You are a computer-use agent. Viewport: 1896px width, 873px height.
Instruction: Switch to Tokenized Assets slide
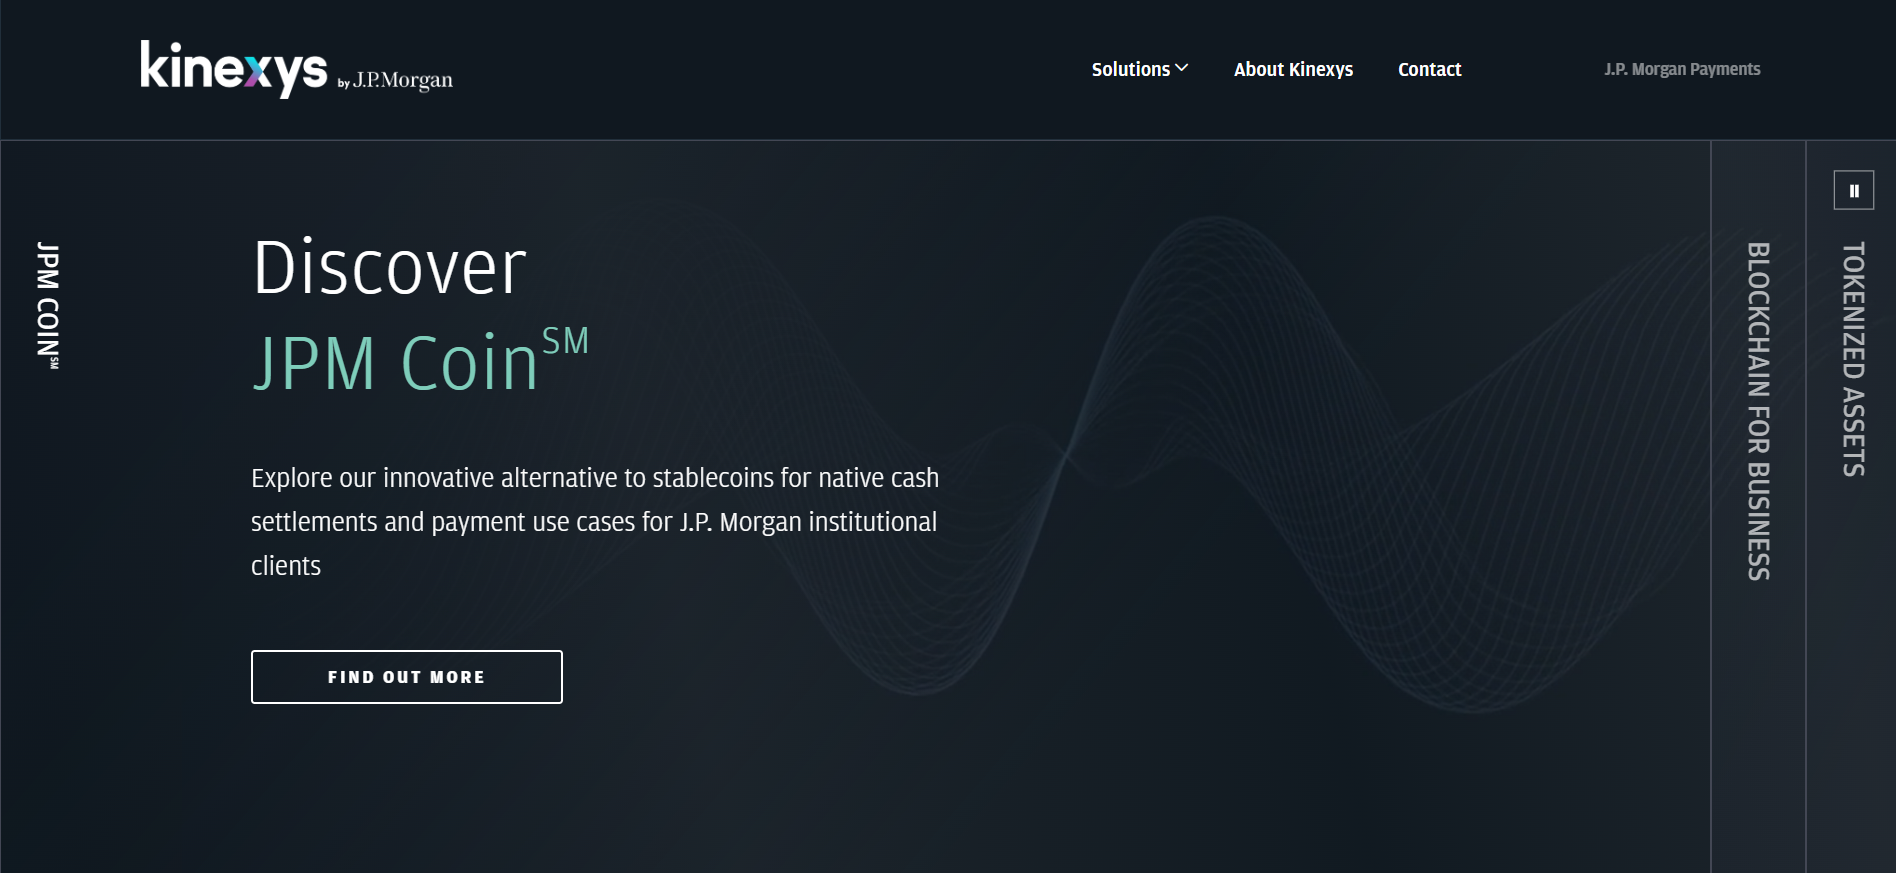[1853, 359]
